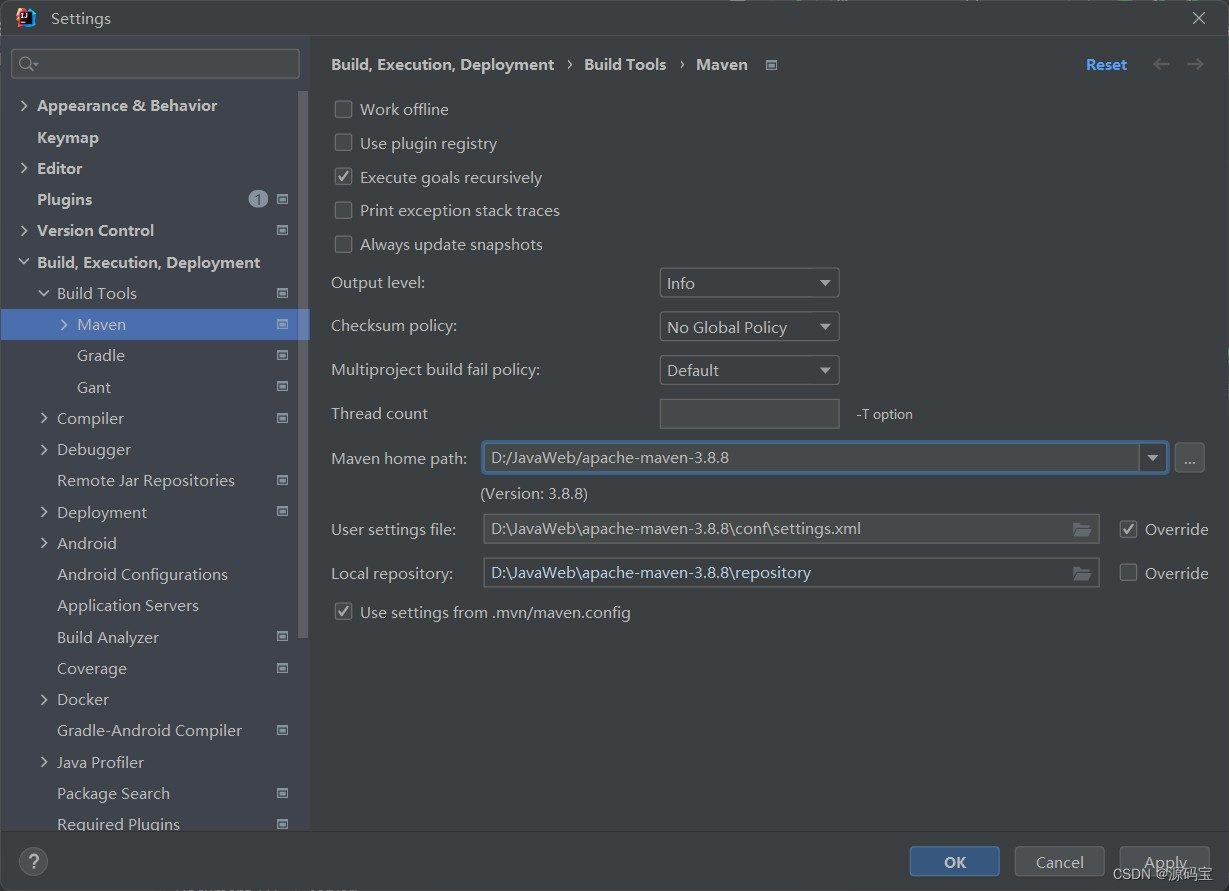This screenshot has height=891, width=1229.
Task: Click the indicator icon next to Plugins badge
Action: pos(282,199)
